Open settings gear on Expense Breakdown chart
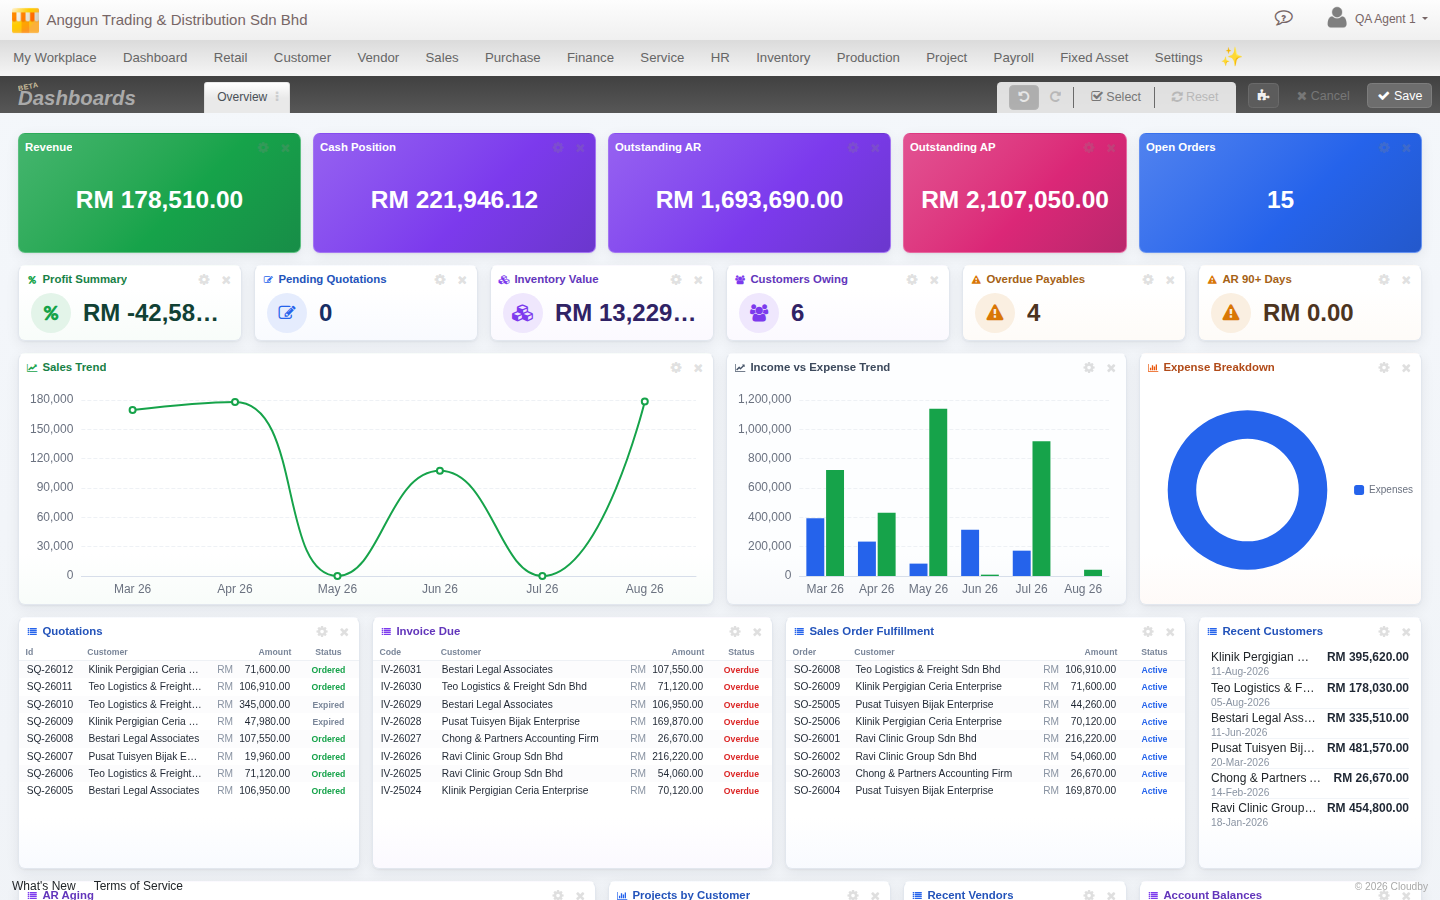The height and width of the screenshot is (900, 1440). pos(1384,368)
